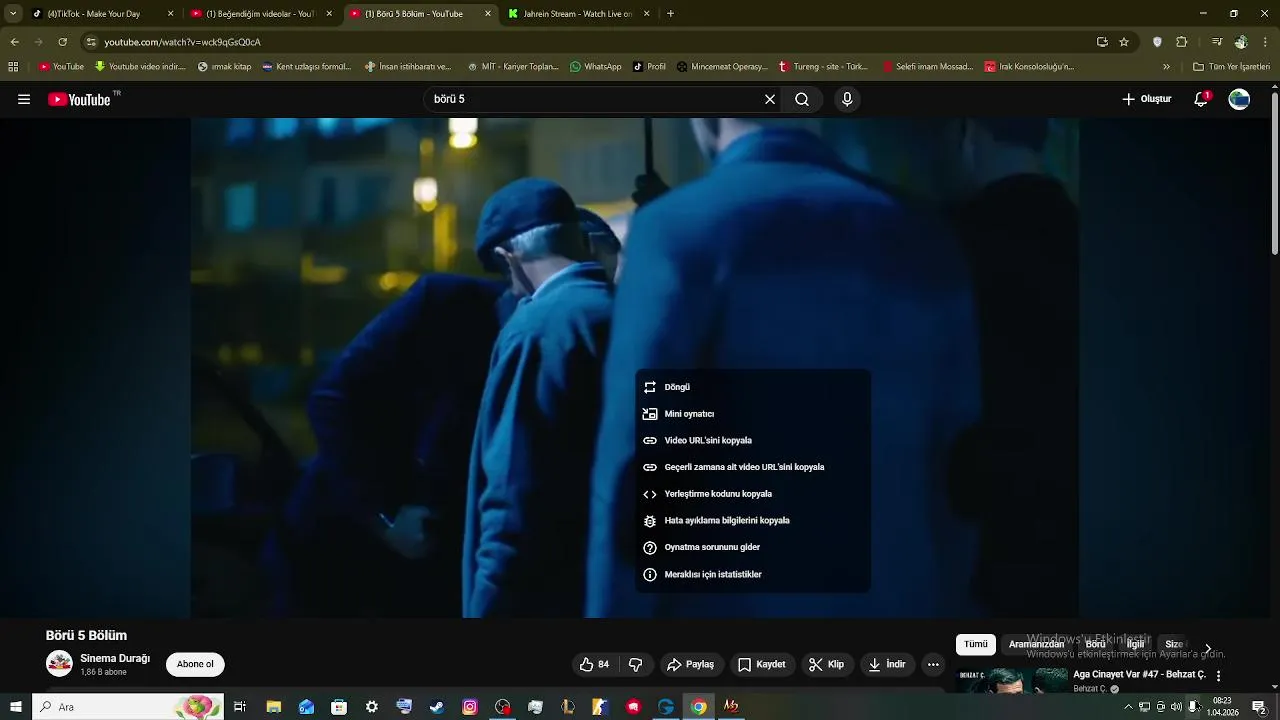Click the Windows taskbar search box
The height and width of the screenshot is (720, 1280).
coord(127,707)
